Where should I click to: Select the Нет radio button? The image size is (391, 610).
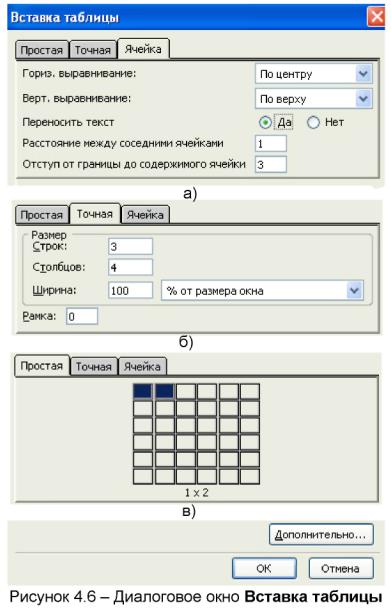pyautogui.click(x=313, y=123)
